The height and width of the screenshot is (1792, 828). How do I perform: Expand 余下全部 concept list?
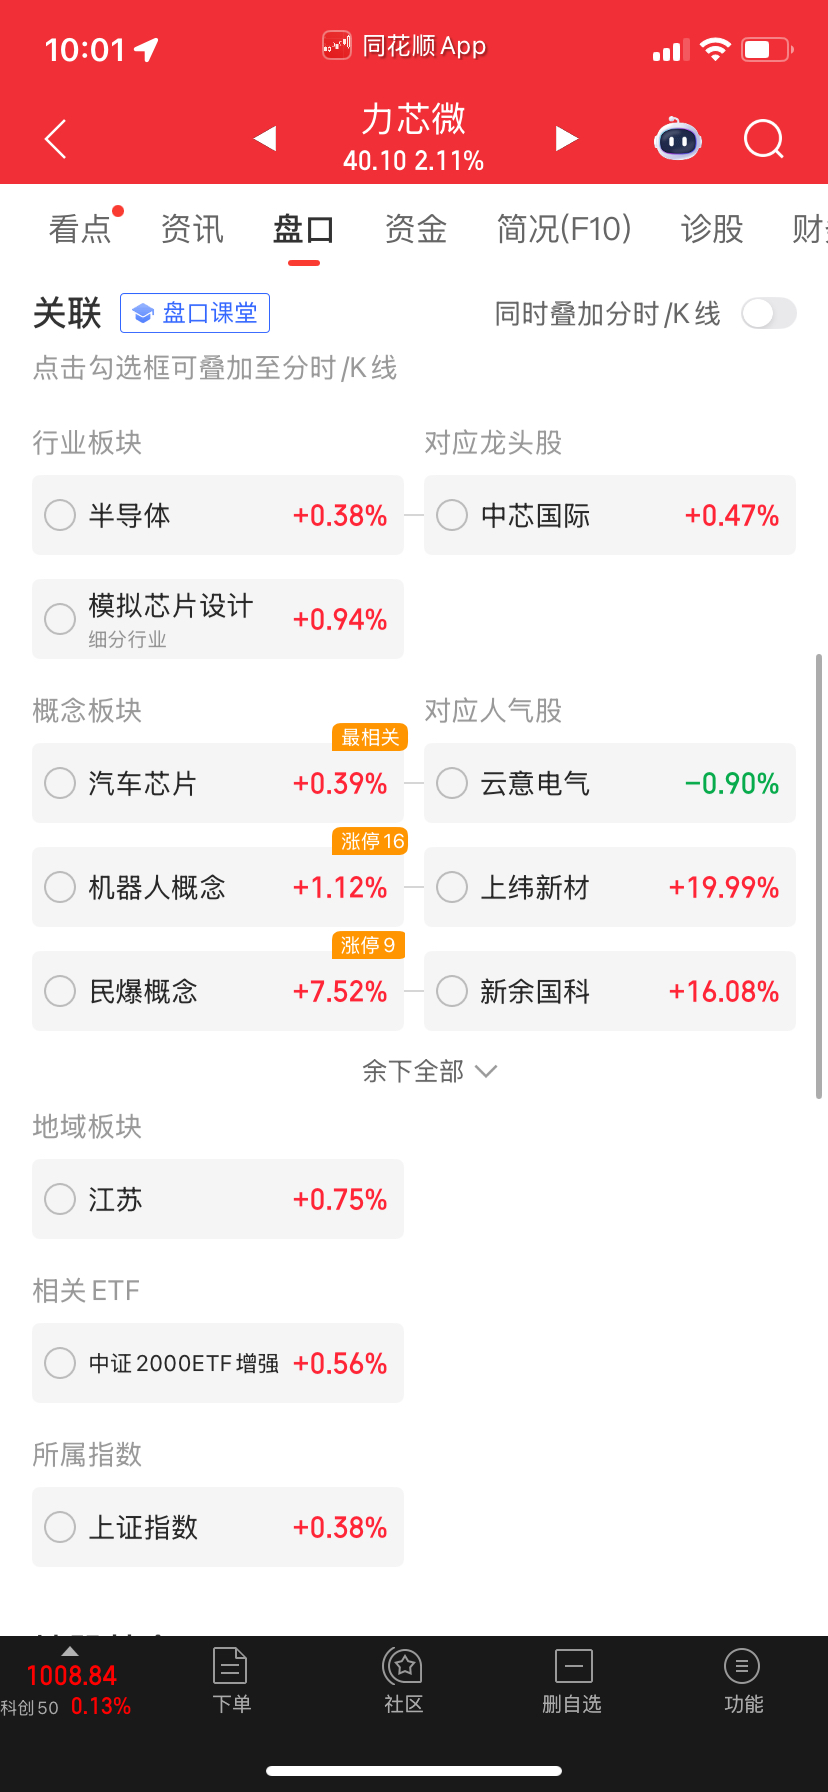tap(430, 1071)
